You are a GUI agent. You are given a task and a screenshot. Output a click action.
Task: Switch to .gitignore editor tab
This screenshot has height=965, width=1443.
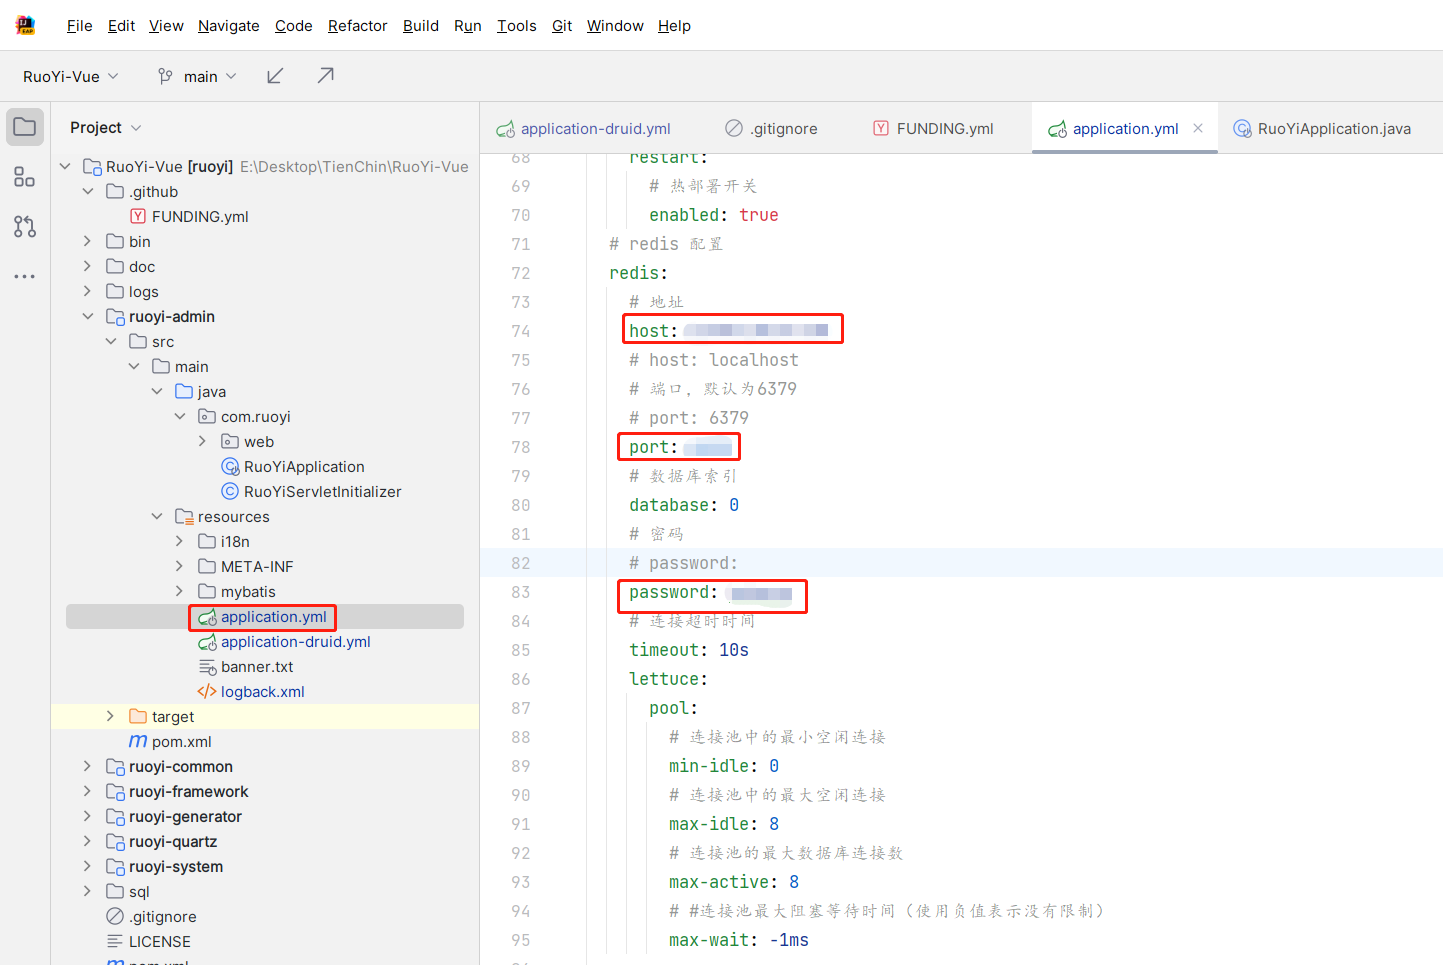point(771,128)
